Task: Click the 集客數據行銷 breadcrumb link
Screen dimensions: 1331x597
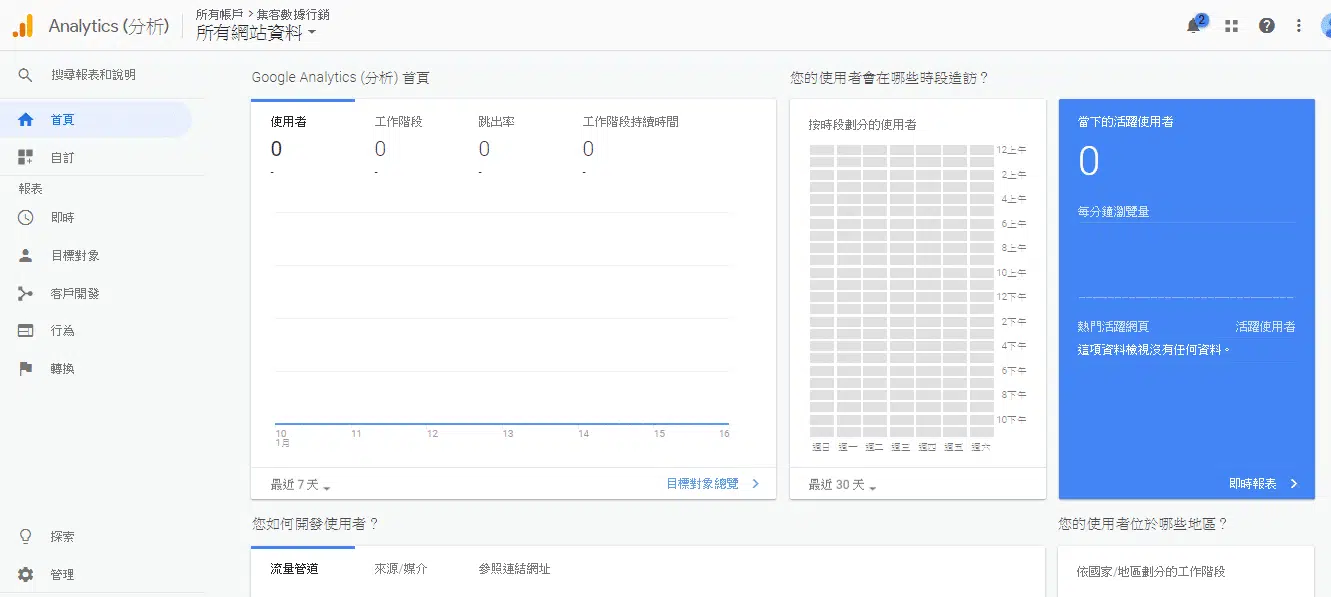Action: pos(293,15)
